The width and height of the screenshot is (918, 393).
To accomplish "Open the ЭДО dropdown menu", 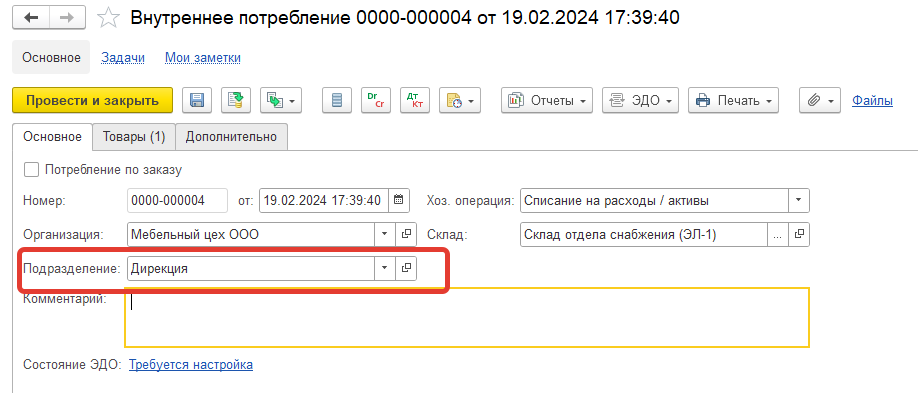I will coord(640,100).
